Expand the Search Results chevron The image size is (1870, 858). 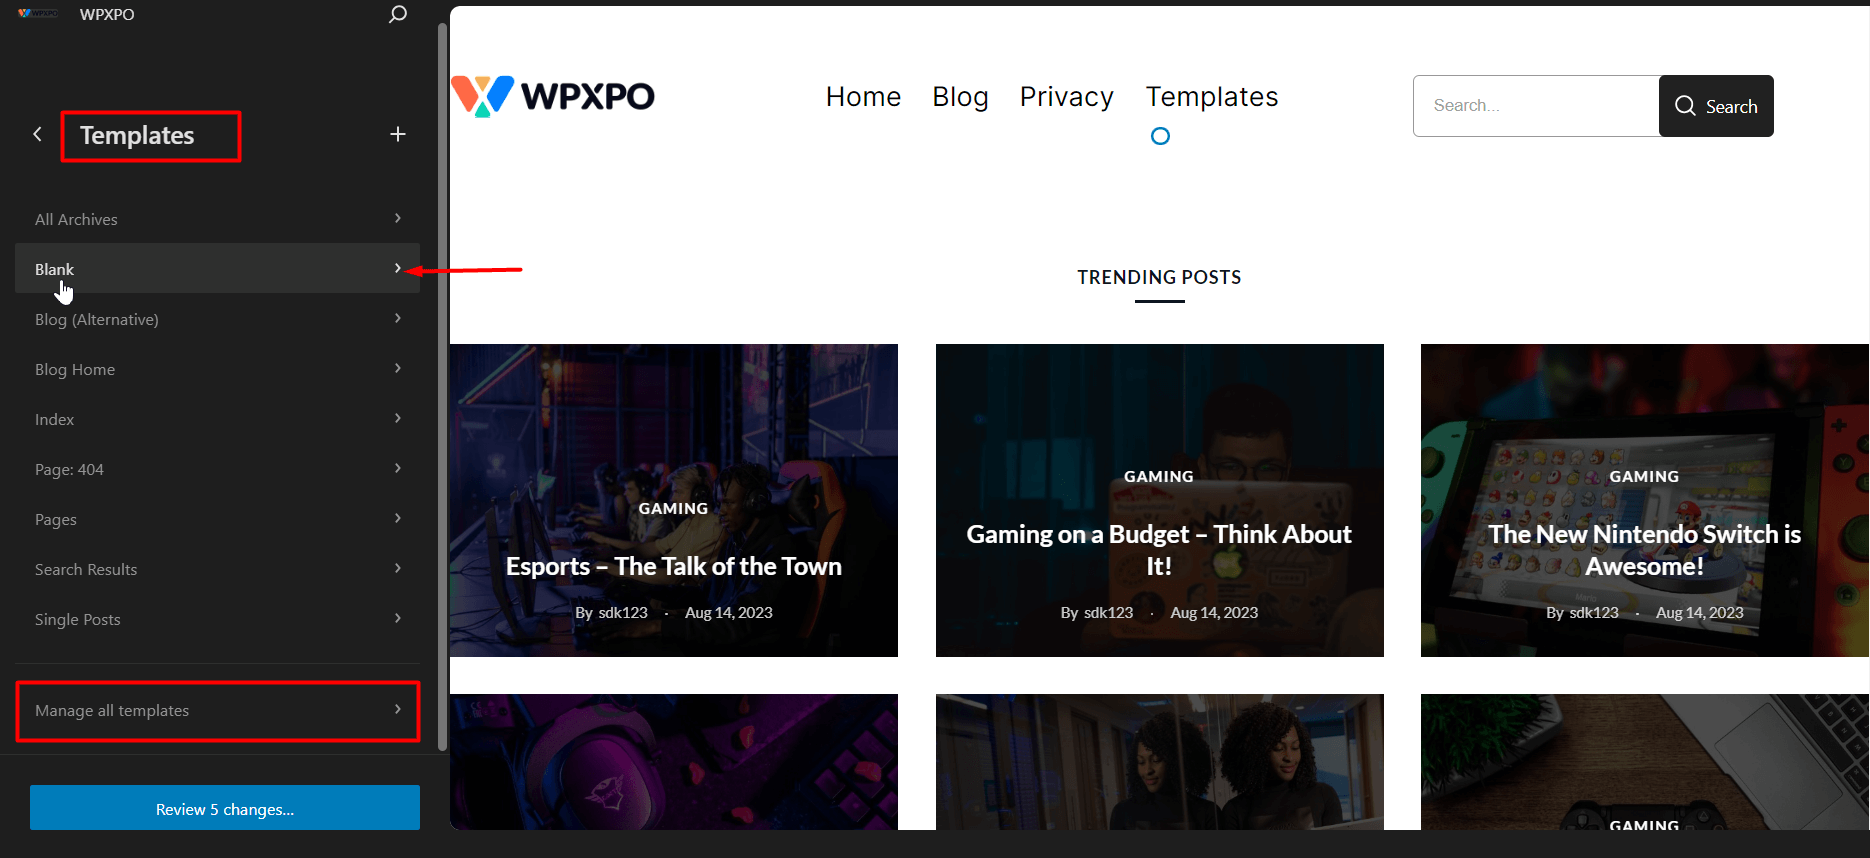coord(398,568)
